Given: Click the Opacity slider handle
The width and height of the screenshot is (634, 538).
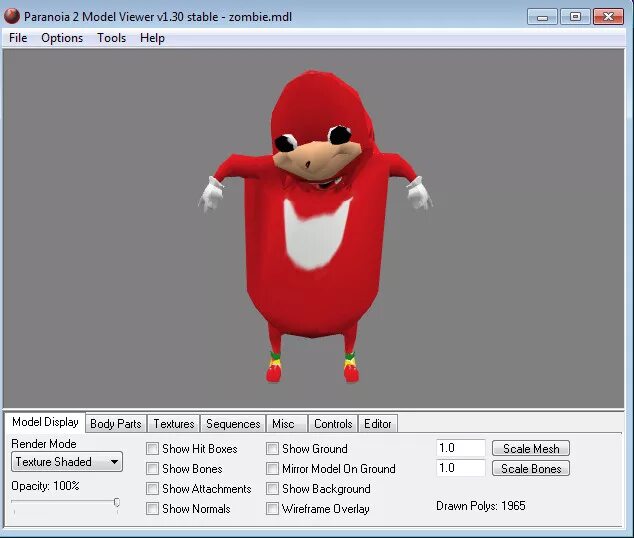Looking at the screenshot, I should pyautogui.click(x=117, y=502).
